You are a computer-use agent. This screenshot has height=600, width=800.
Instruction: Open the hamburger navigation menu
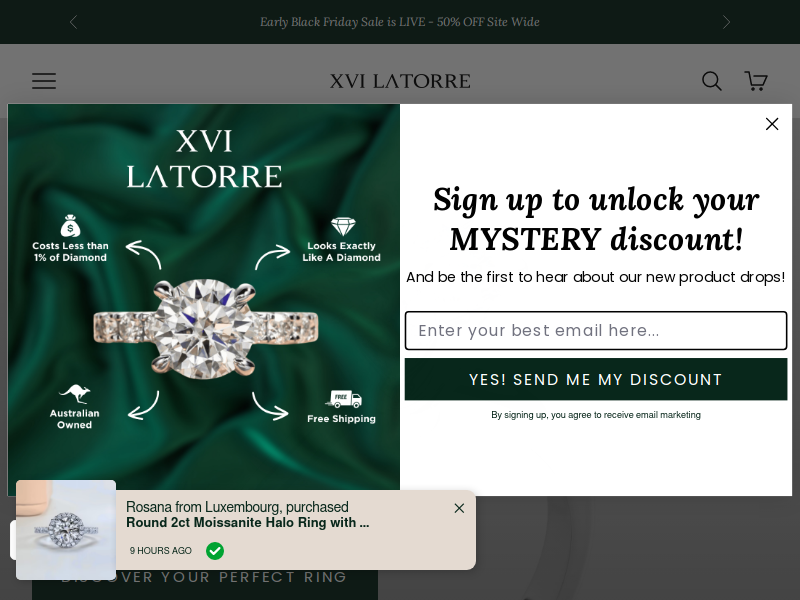44,81
